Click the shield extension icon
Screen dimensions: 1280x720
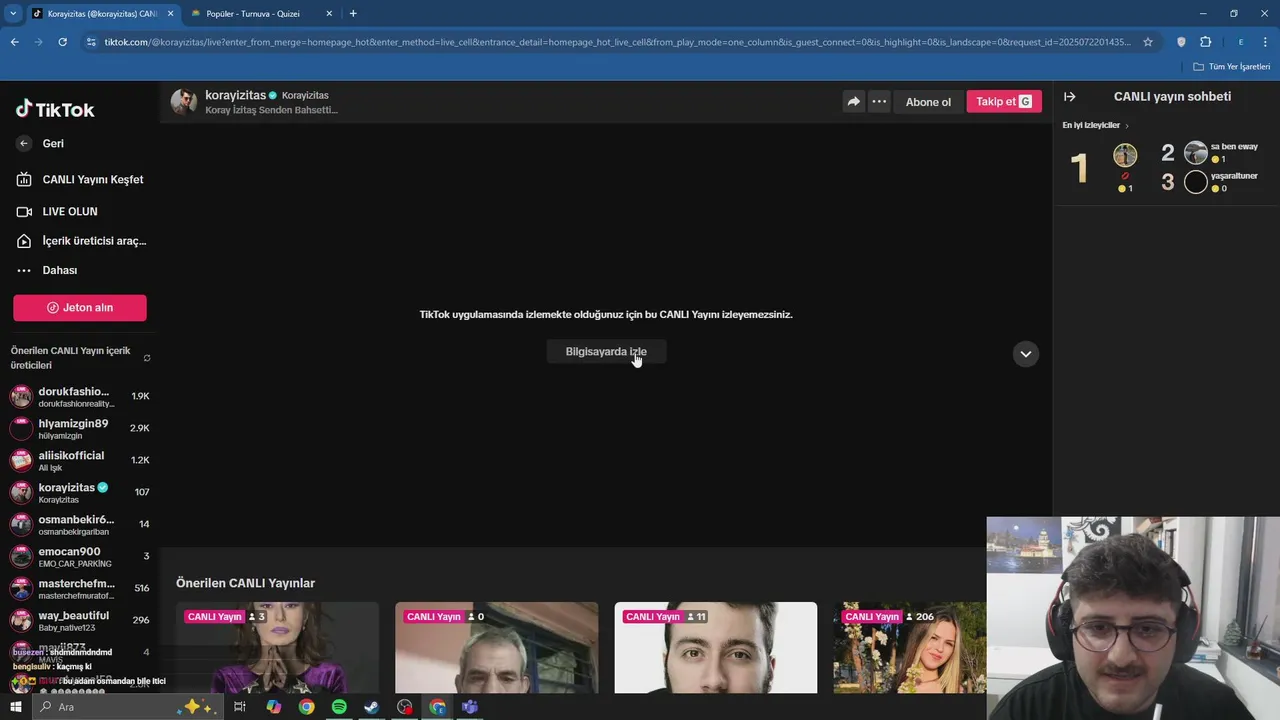pos(1181,42)
